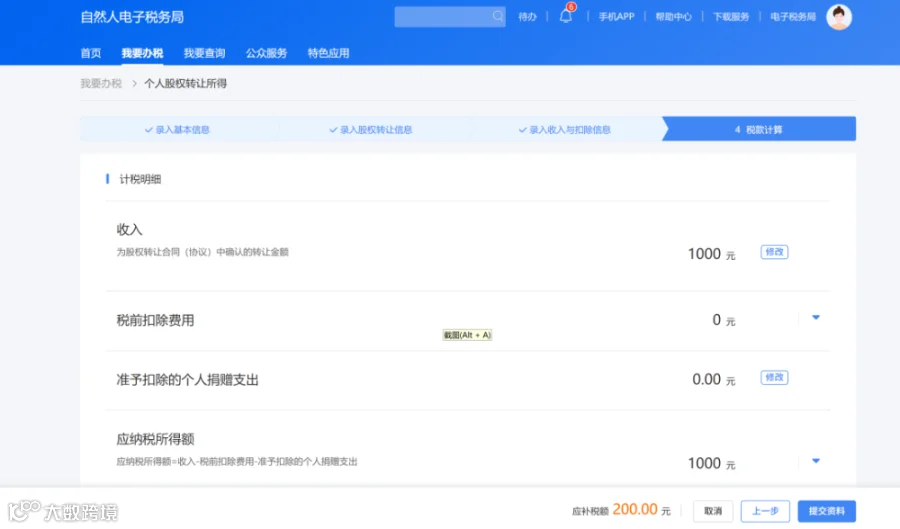Viewport: 900px width, 529px height.
Task: Click the 收入 value 1000 元
Action: (711, 254)
